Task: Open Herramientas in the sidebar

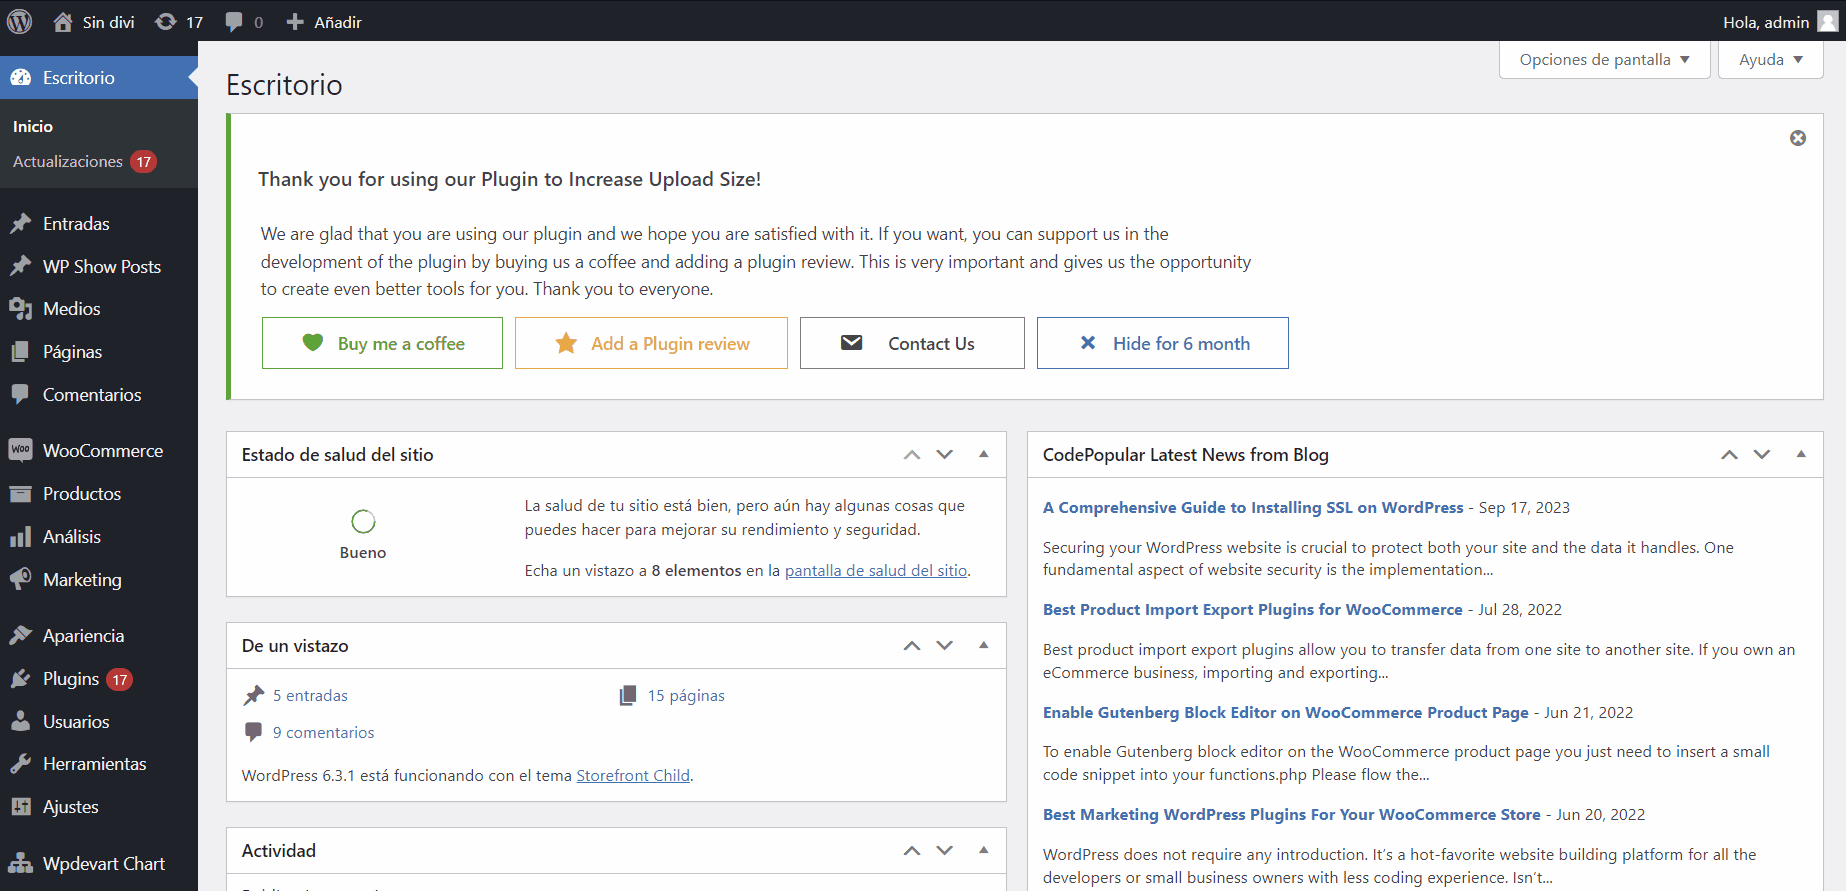Action: 94,764
